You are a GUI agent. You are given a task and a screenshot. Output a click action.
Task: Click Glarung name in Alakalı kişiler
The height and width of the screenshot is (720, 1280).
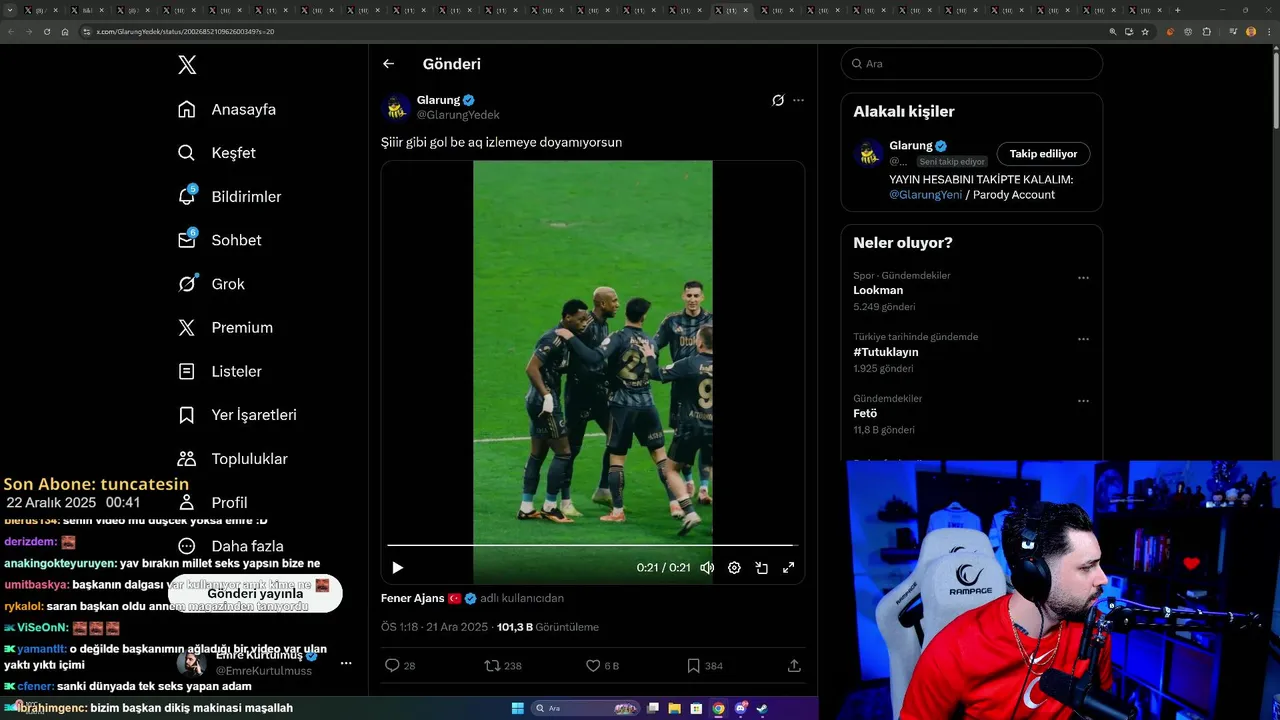[911, 146]
